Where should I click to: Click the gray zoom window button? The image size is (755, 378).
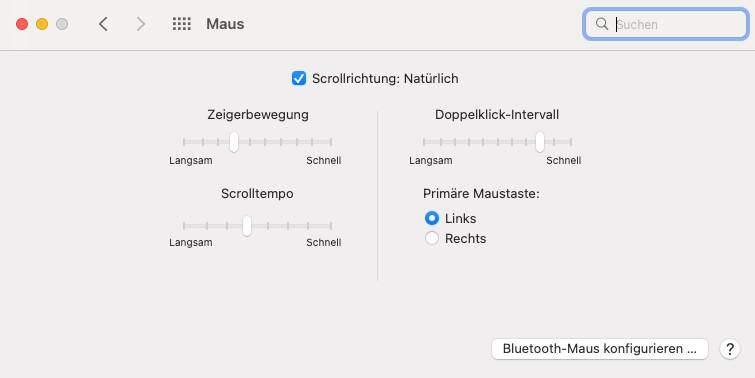[x=62, y=24]
